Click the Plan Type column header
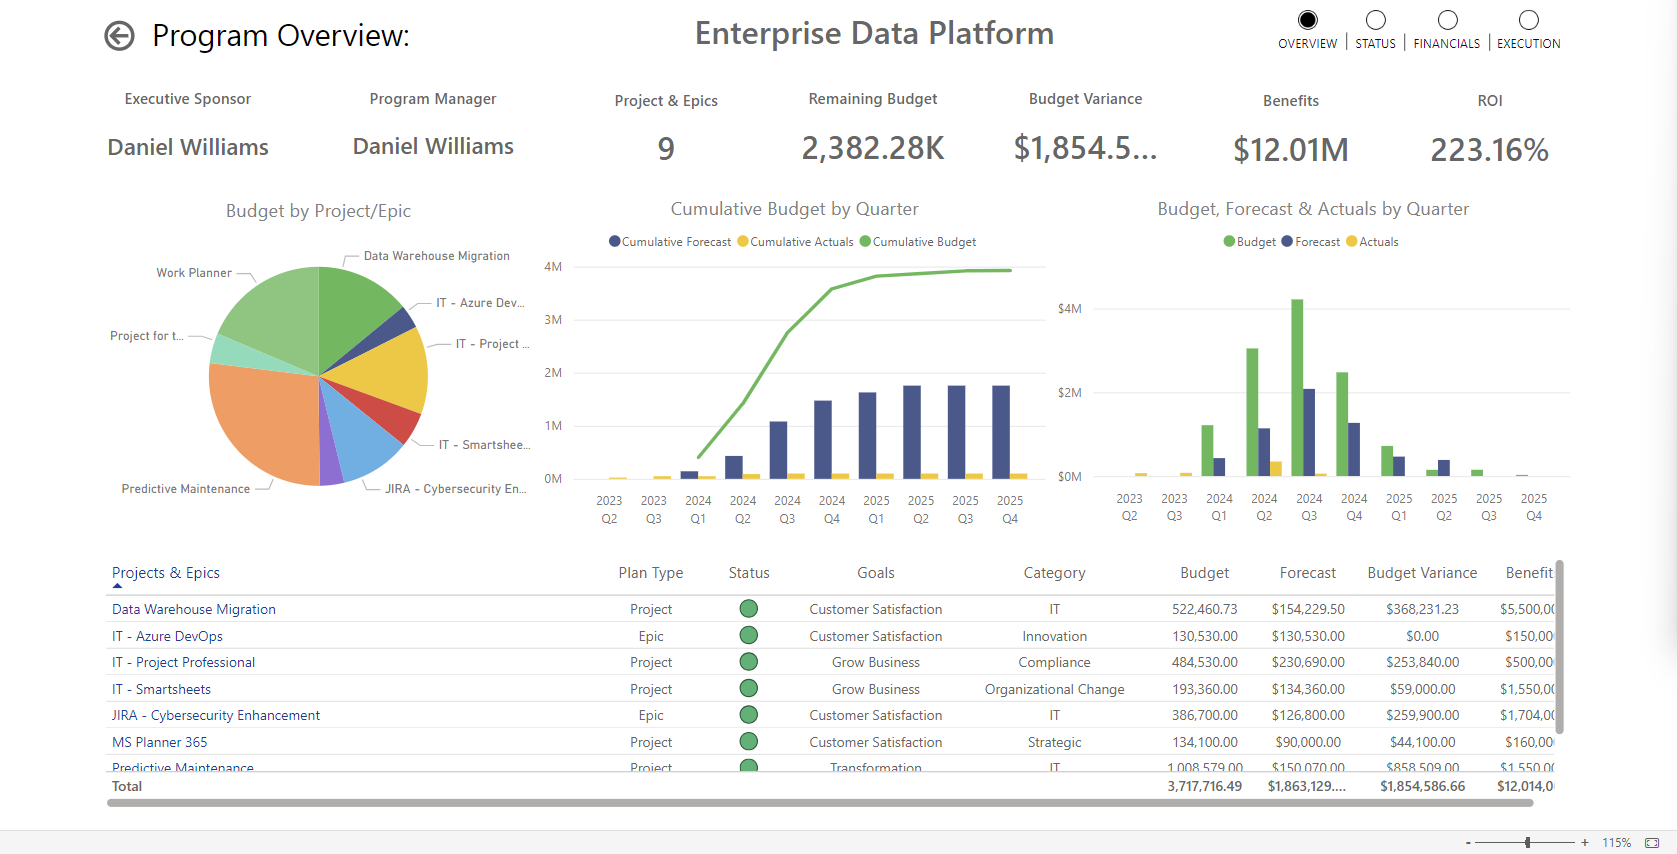Viewport: 1677px width, 854px height. (650, 573)
